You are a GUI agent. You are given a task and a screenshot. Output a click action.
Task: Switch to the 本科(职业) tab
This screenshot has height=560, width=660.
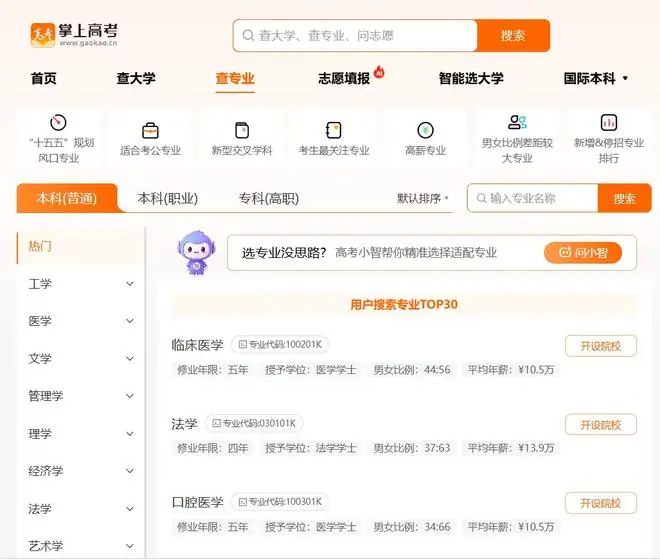pyautogui.click(x=168, y=198)
